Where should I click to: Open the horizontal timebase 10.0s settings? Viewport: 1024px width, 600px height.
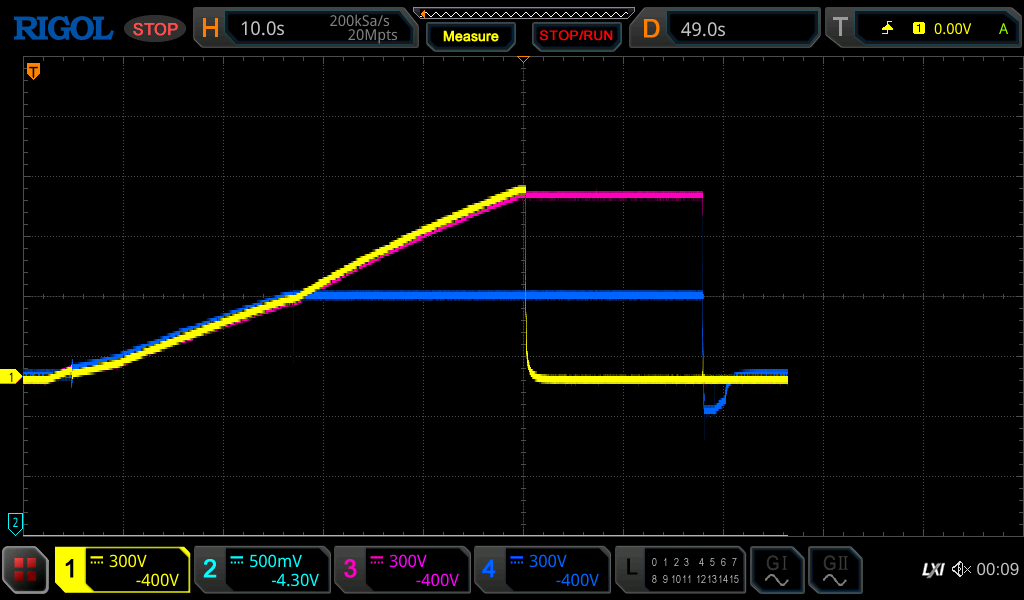click(x=306, y=29)
